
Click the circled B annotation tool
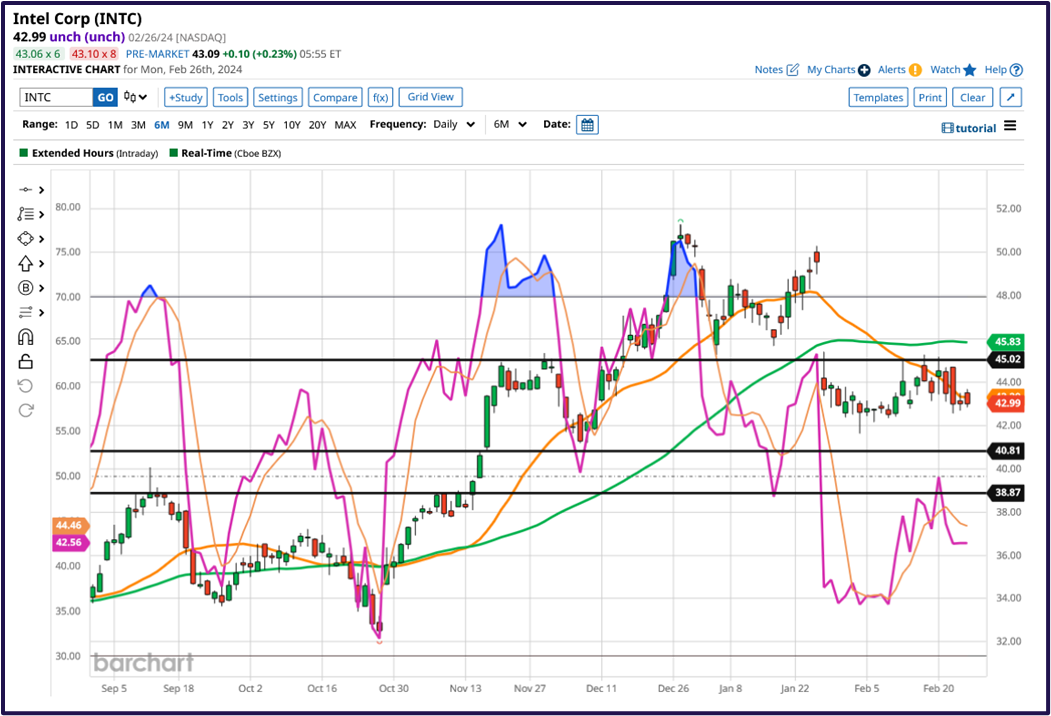[x=26, y=288]
